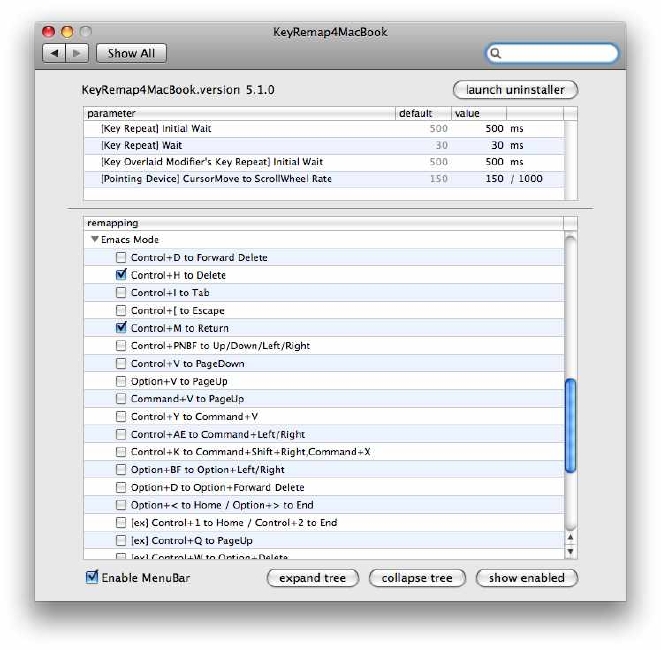The width and height of the screenshot is (661, 650).
Task: Enable [ex] Control+1 to Home checkbox
Action: pos(121,523)
